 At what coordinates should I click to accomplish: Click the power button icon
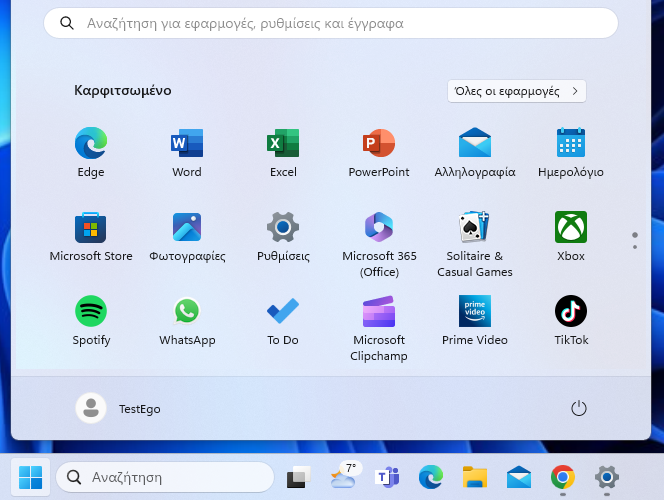pyautogui.click(x=578, y=409)
